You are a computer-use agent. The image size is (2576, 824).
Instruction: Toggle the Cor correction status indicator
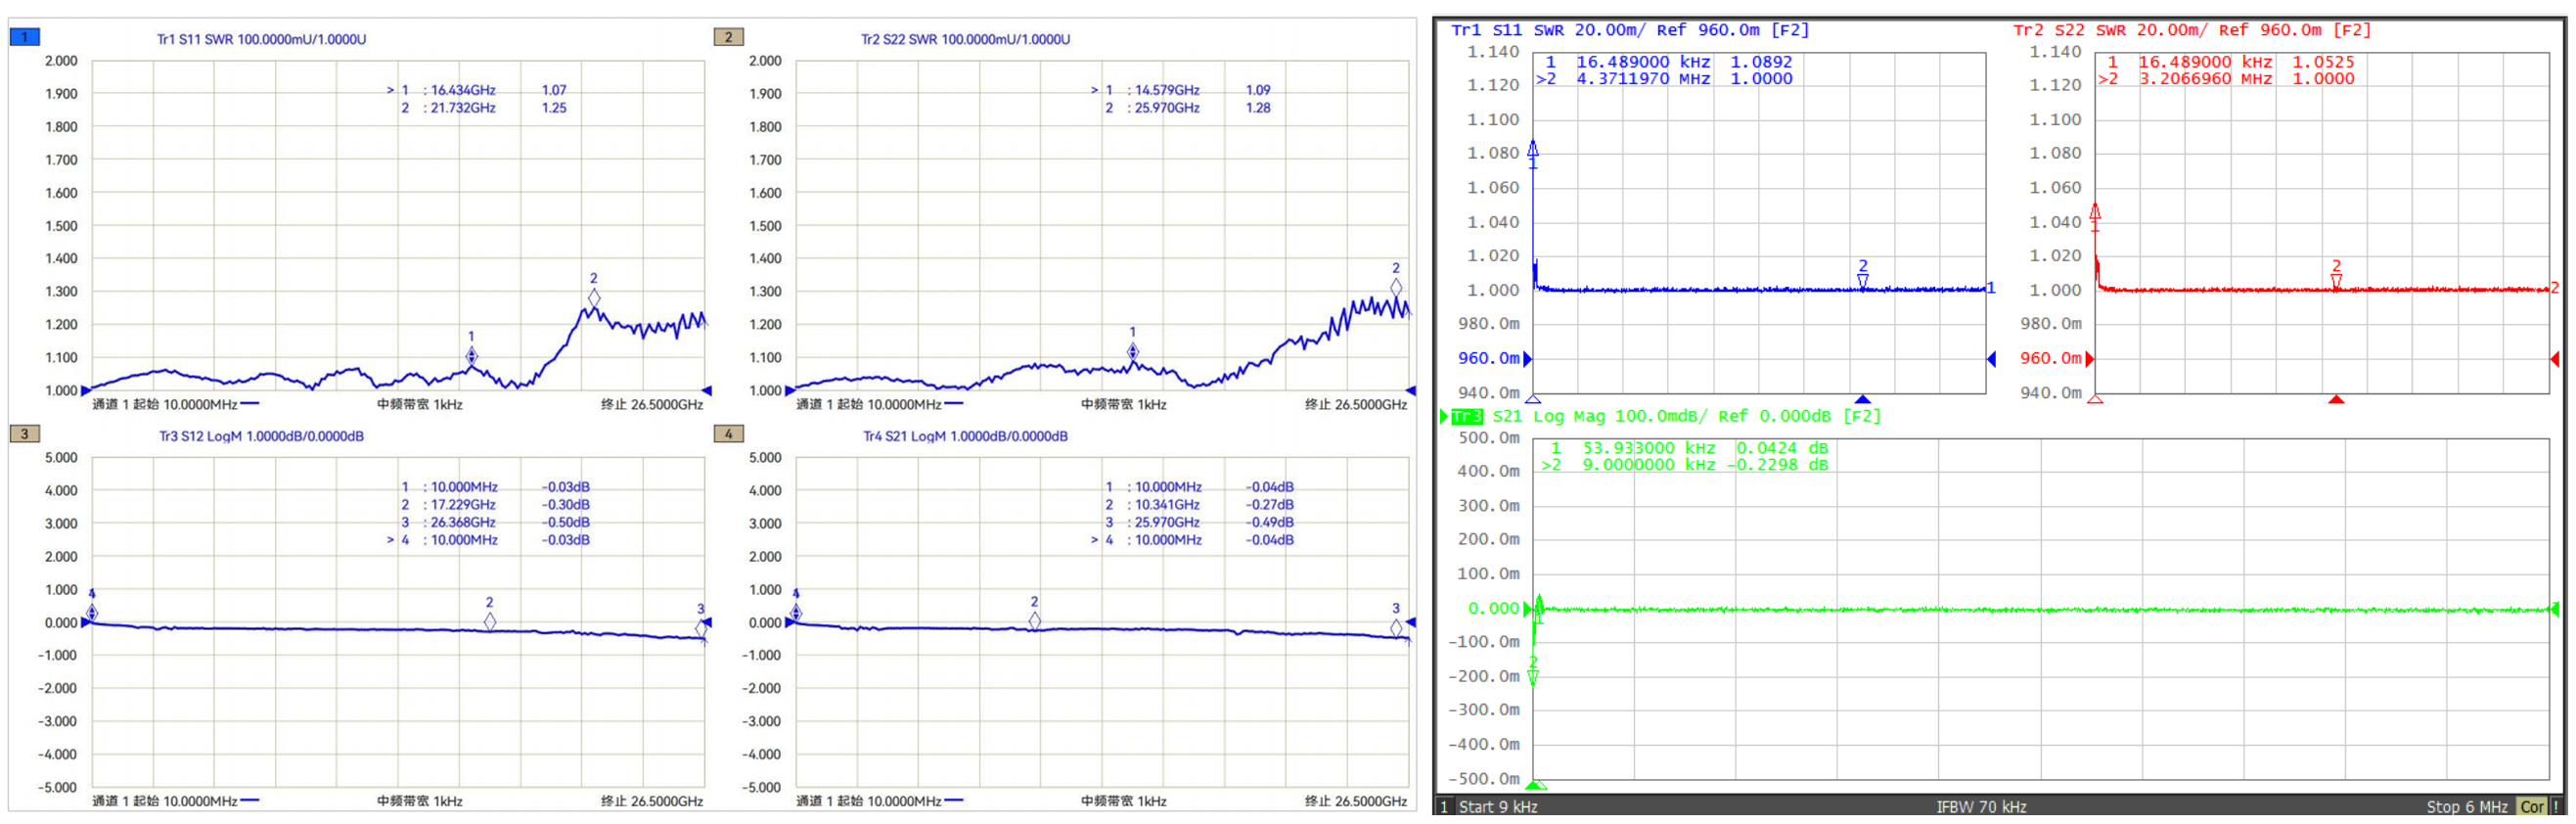coord(2531,807)
